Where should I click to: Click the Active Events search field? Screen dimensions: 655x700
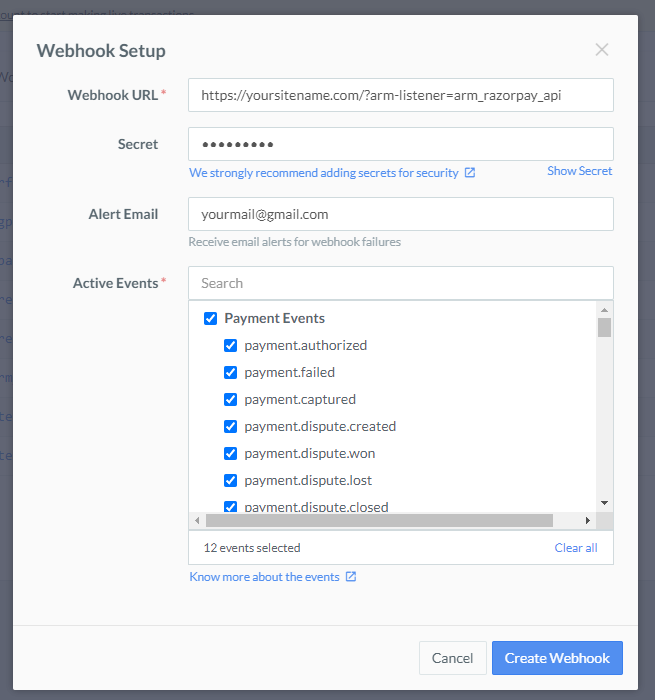tap(401, 283)
